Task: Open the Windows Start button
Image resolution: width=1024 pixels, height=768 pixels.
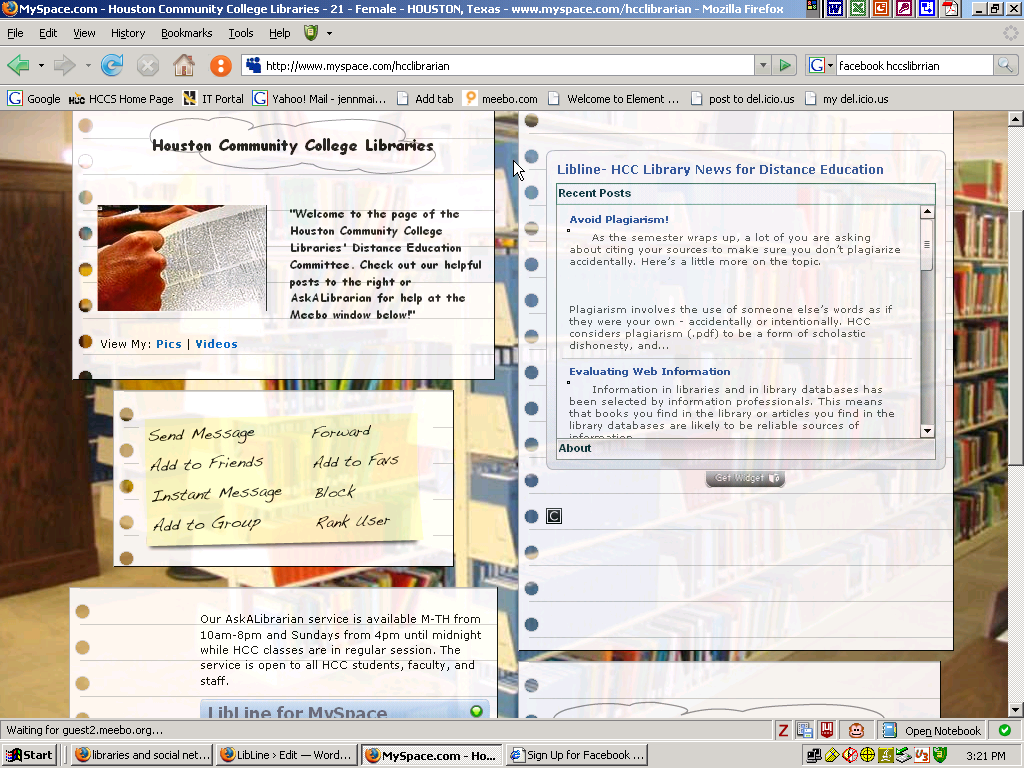Action: coord(29,756)
